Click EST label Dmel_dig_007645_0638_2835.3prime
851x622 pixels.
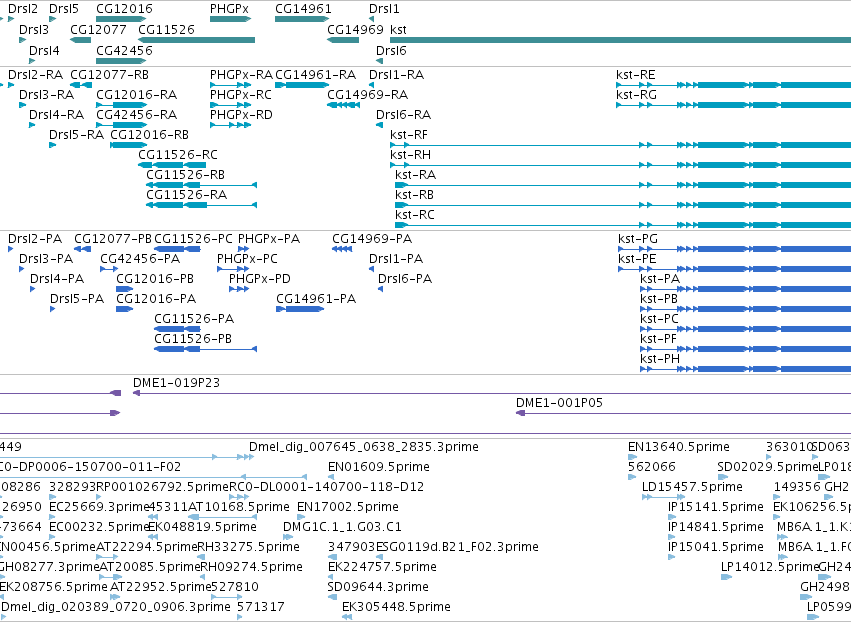tap(364, 447)
